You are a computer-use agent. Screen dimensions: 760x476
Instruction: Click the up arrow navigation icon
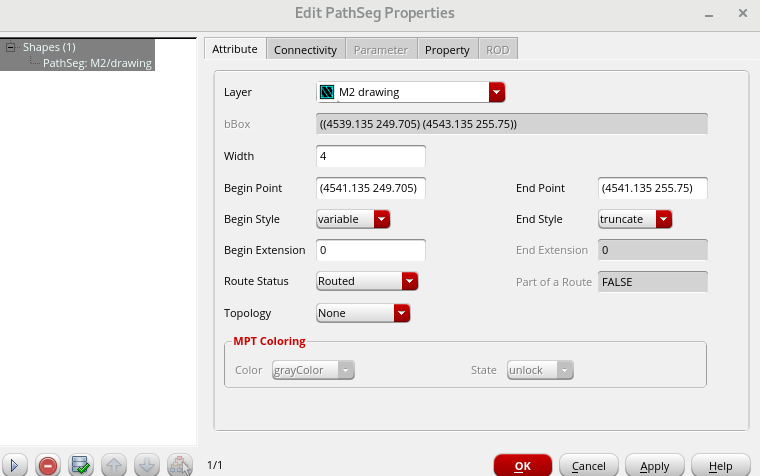(x=114, y=465)
